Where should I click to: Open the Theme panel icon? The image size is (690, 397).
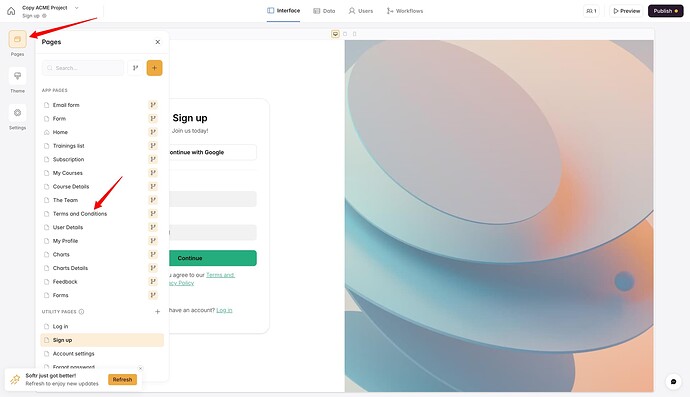click(17, 76)
